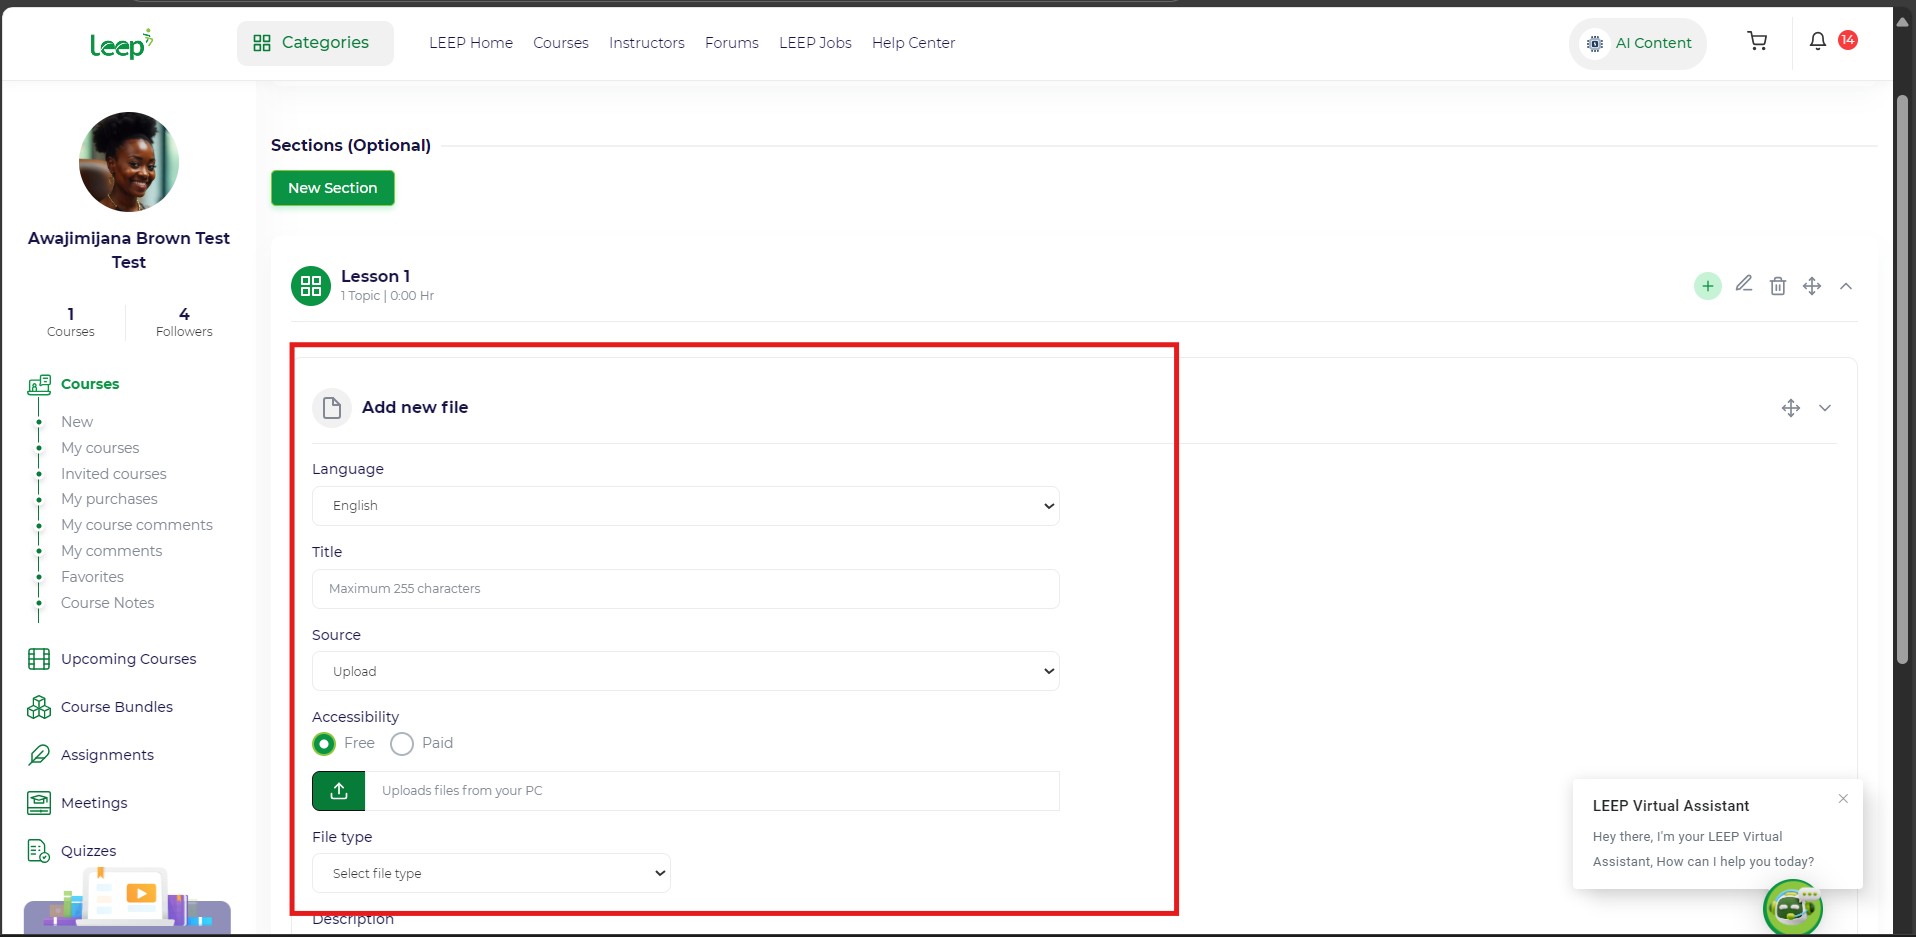Click into the Title input field
The image size is (1916, 937).
(685, 589)
